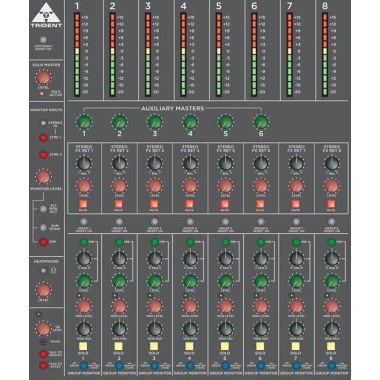Turn the Headphone level red knob
This screenshot has height=380, width=380.
click(x=43, y=290)
